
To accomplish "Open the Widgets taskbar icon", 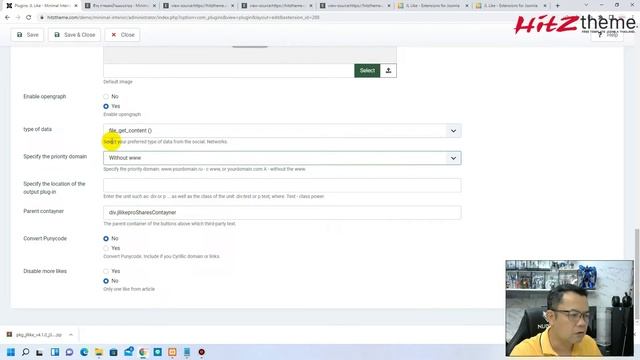I will click(55, 352).
